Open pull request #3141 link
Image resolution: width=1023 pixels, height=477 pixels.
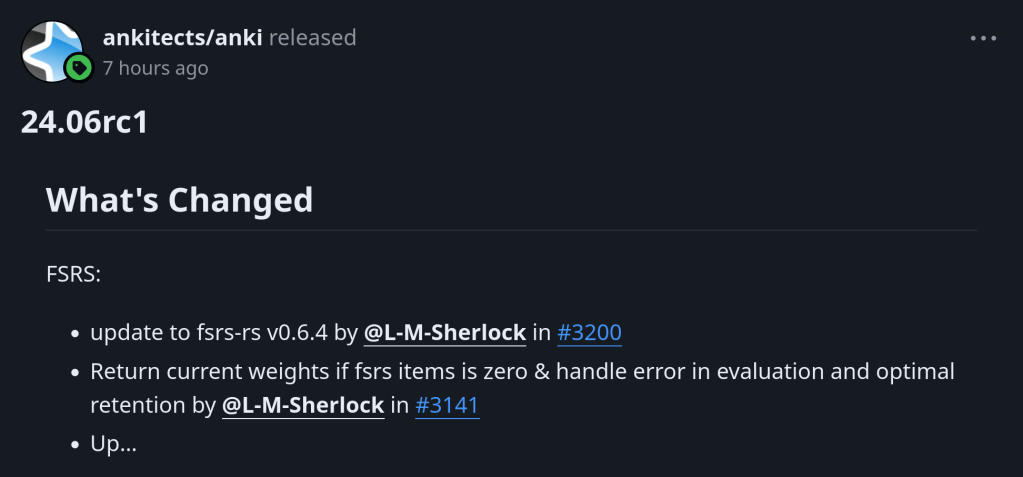click(447, 405)
